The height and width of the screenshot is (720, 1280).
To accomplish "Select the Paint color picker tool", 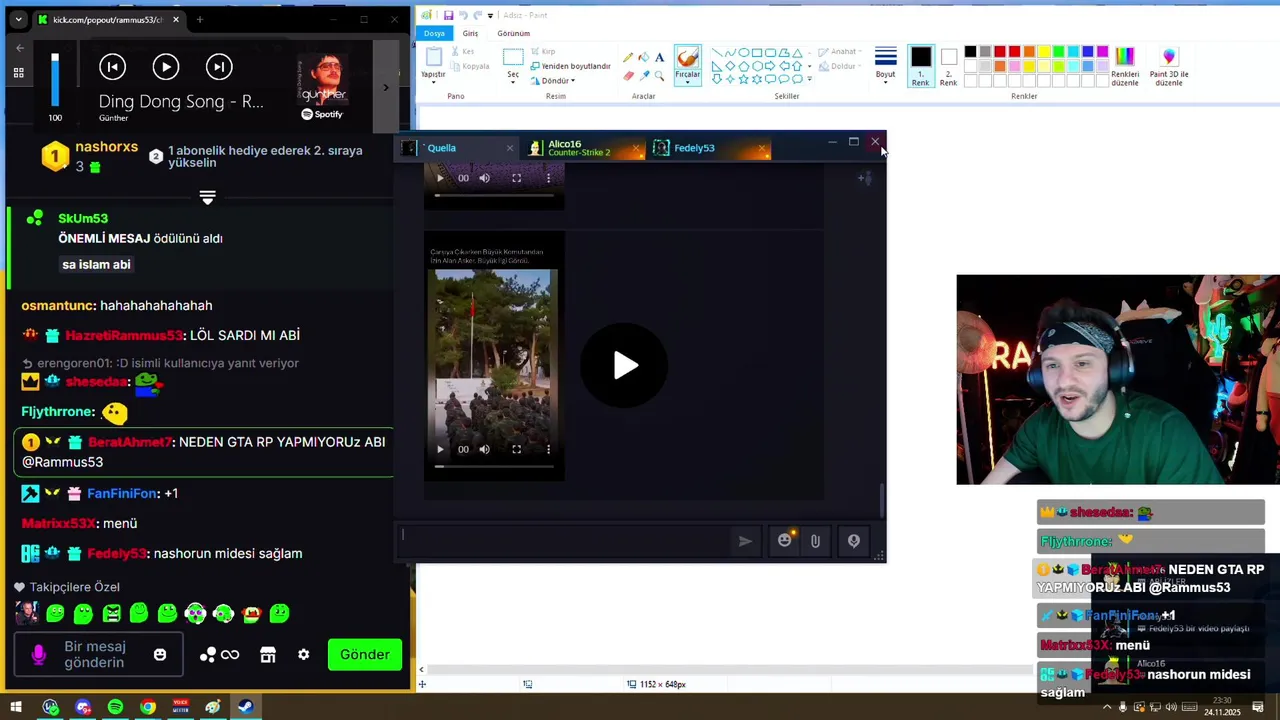I will tap(644, 75).
